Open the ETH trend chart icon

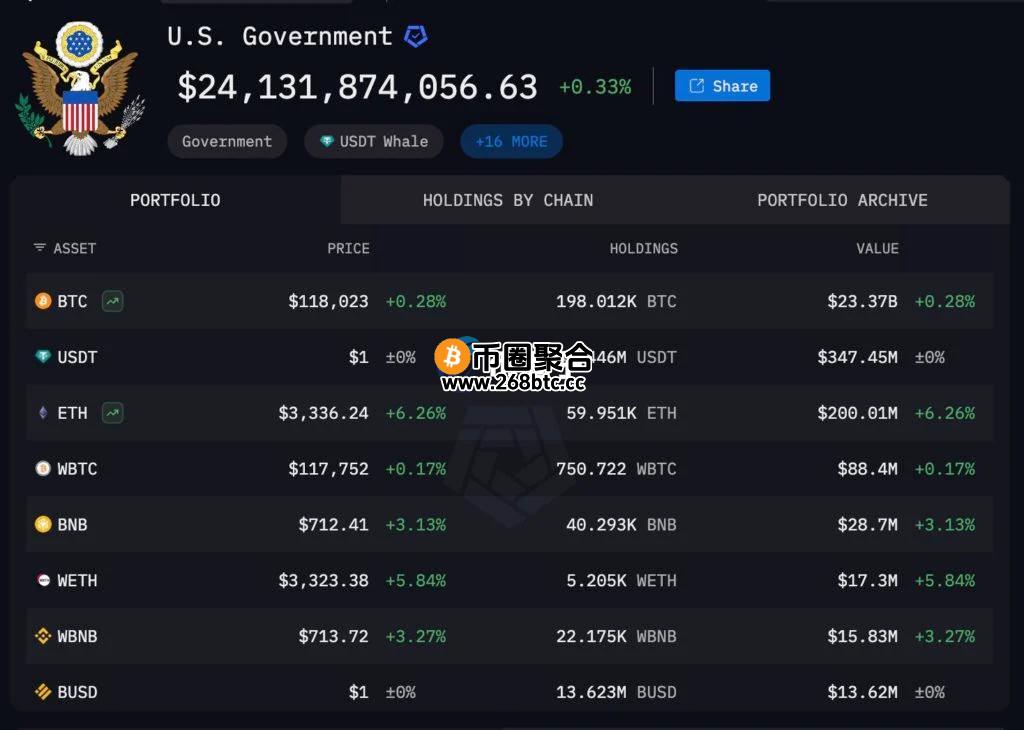(112, 413)
